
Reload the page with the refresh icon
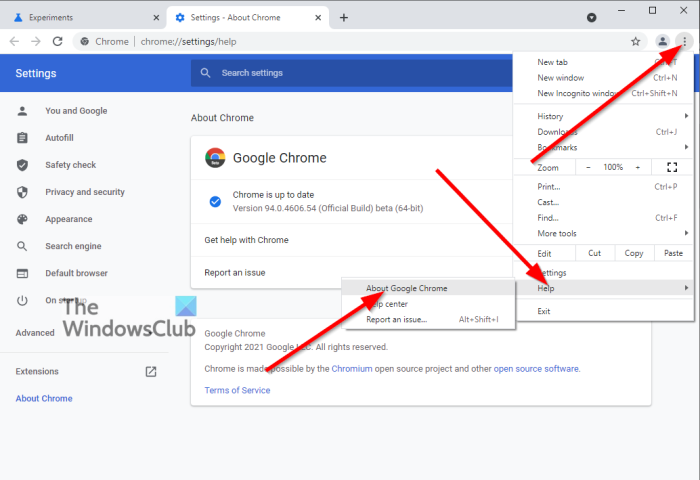(x=57, y=41)
